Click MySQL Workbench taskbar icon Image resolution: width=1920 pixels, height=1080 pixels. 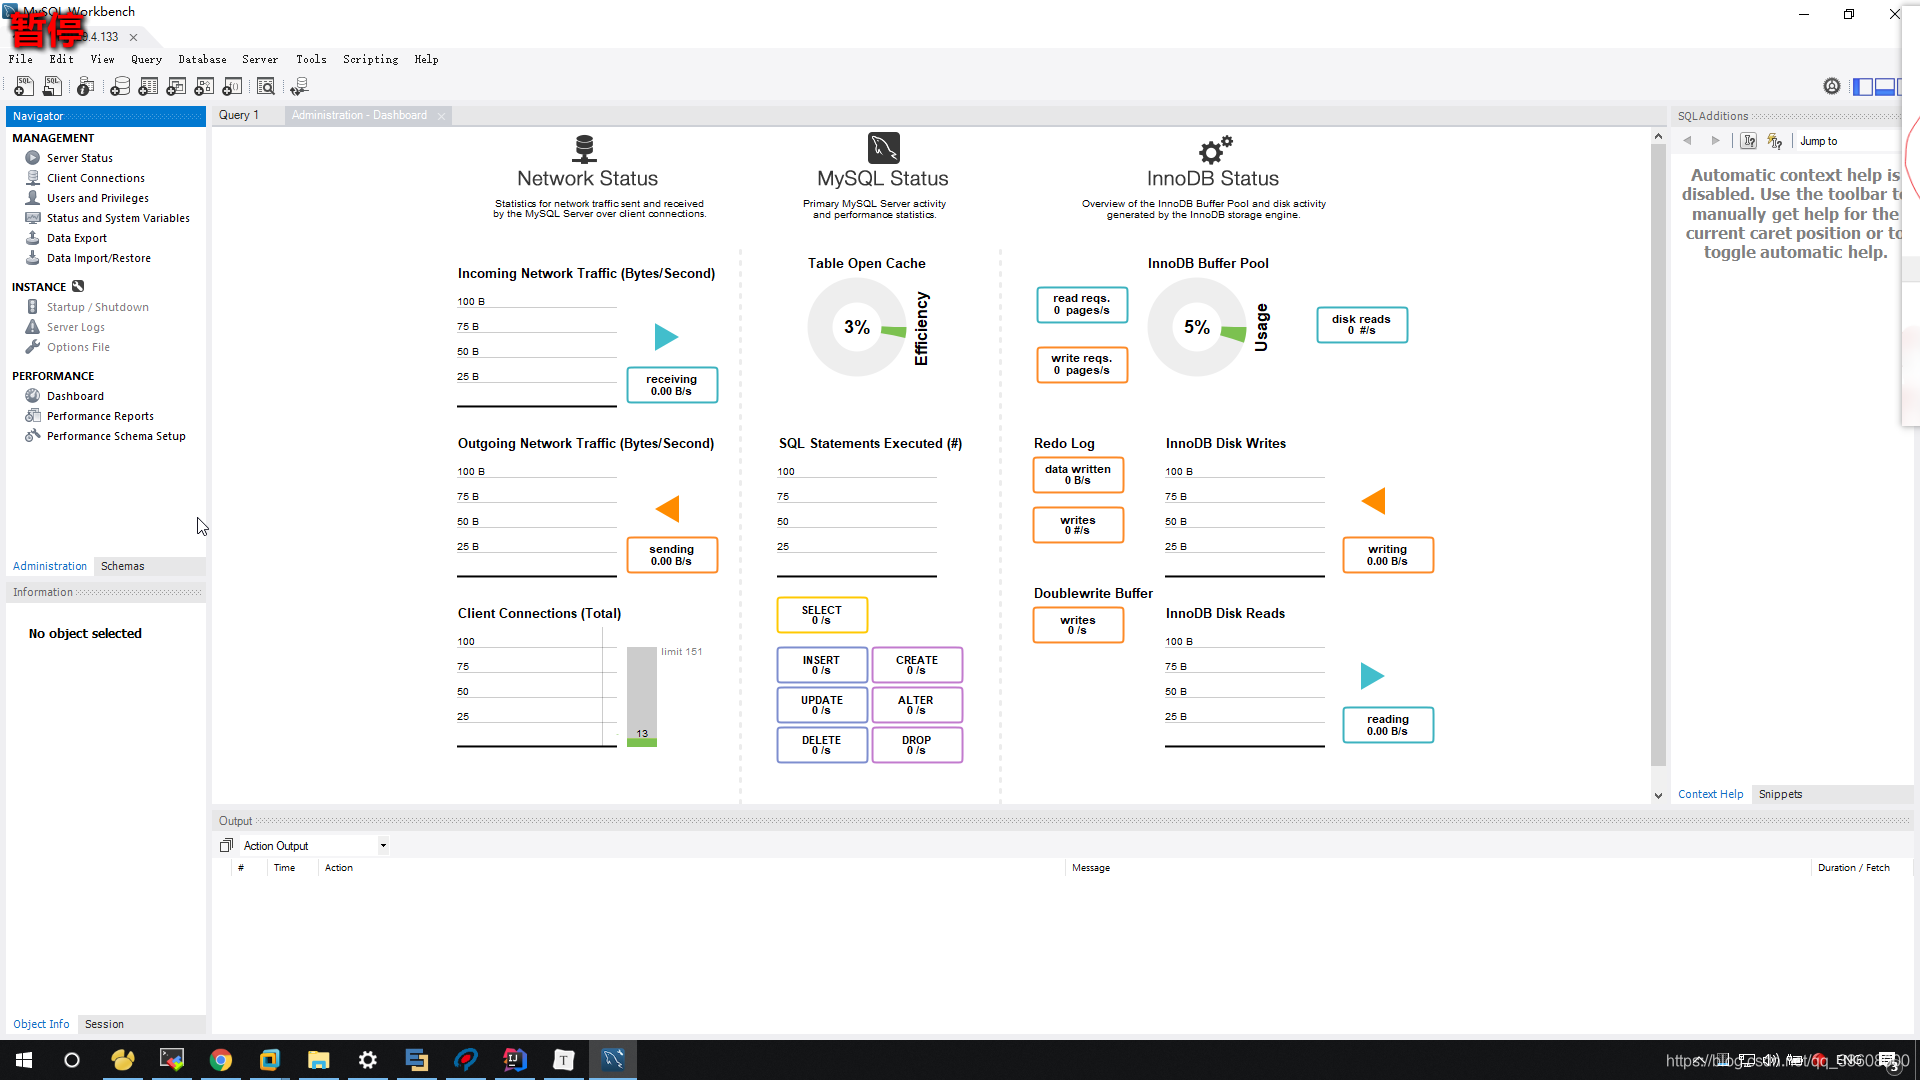(x=613, y=1059)
